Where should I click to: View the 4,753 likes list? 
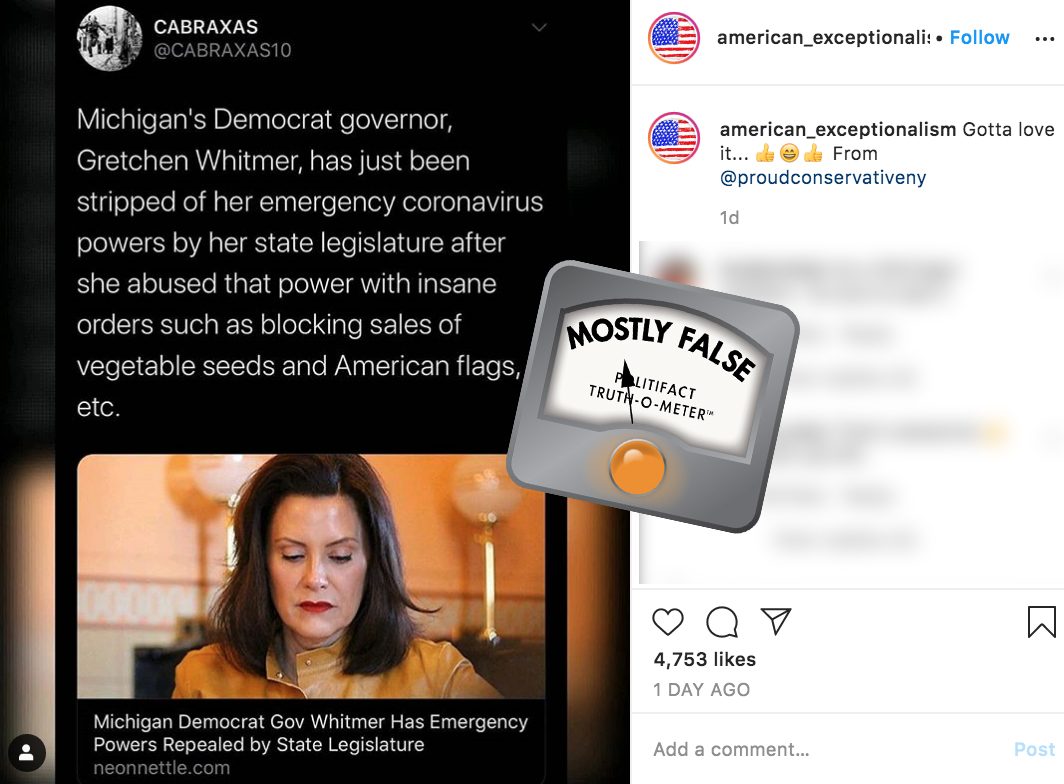pyautogui.click(x=704, y=659)
